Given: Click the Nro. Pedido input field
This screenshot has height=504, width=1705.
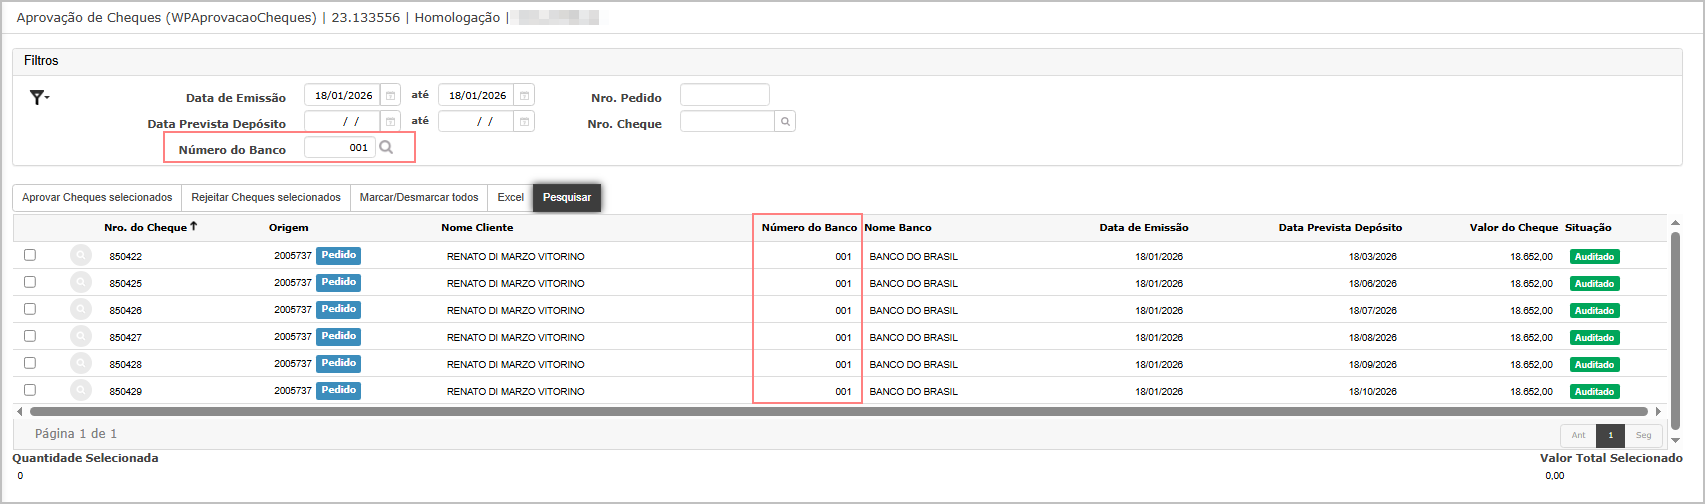Looking at the screenshot, I should [724, 95].
